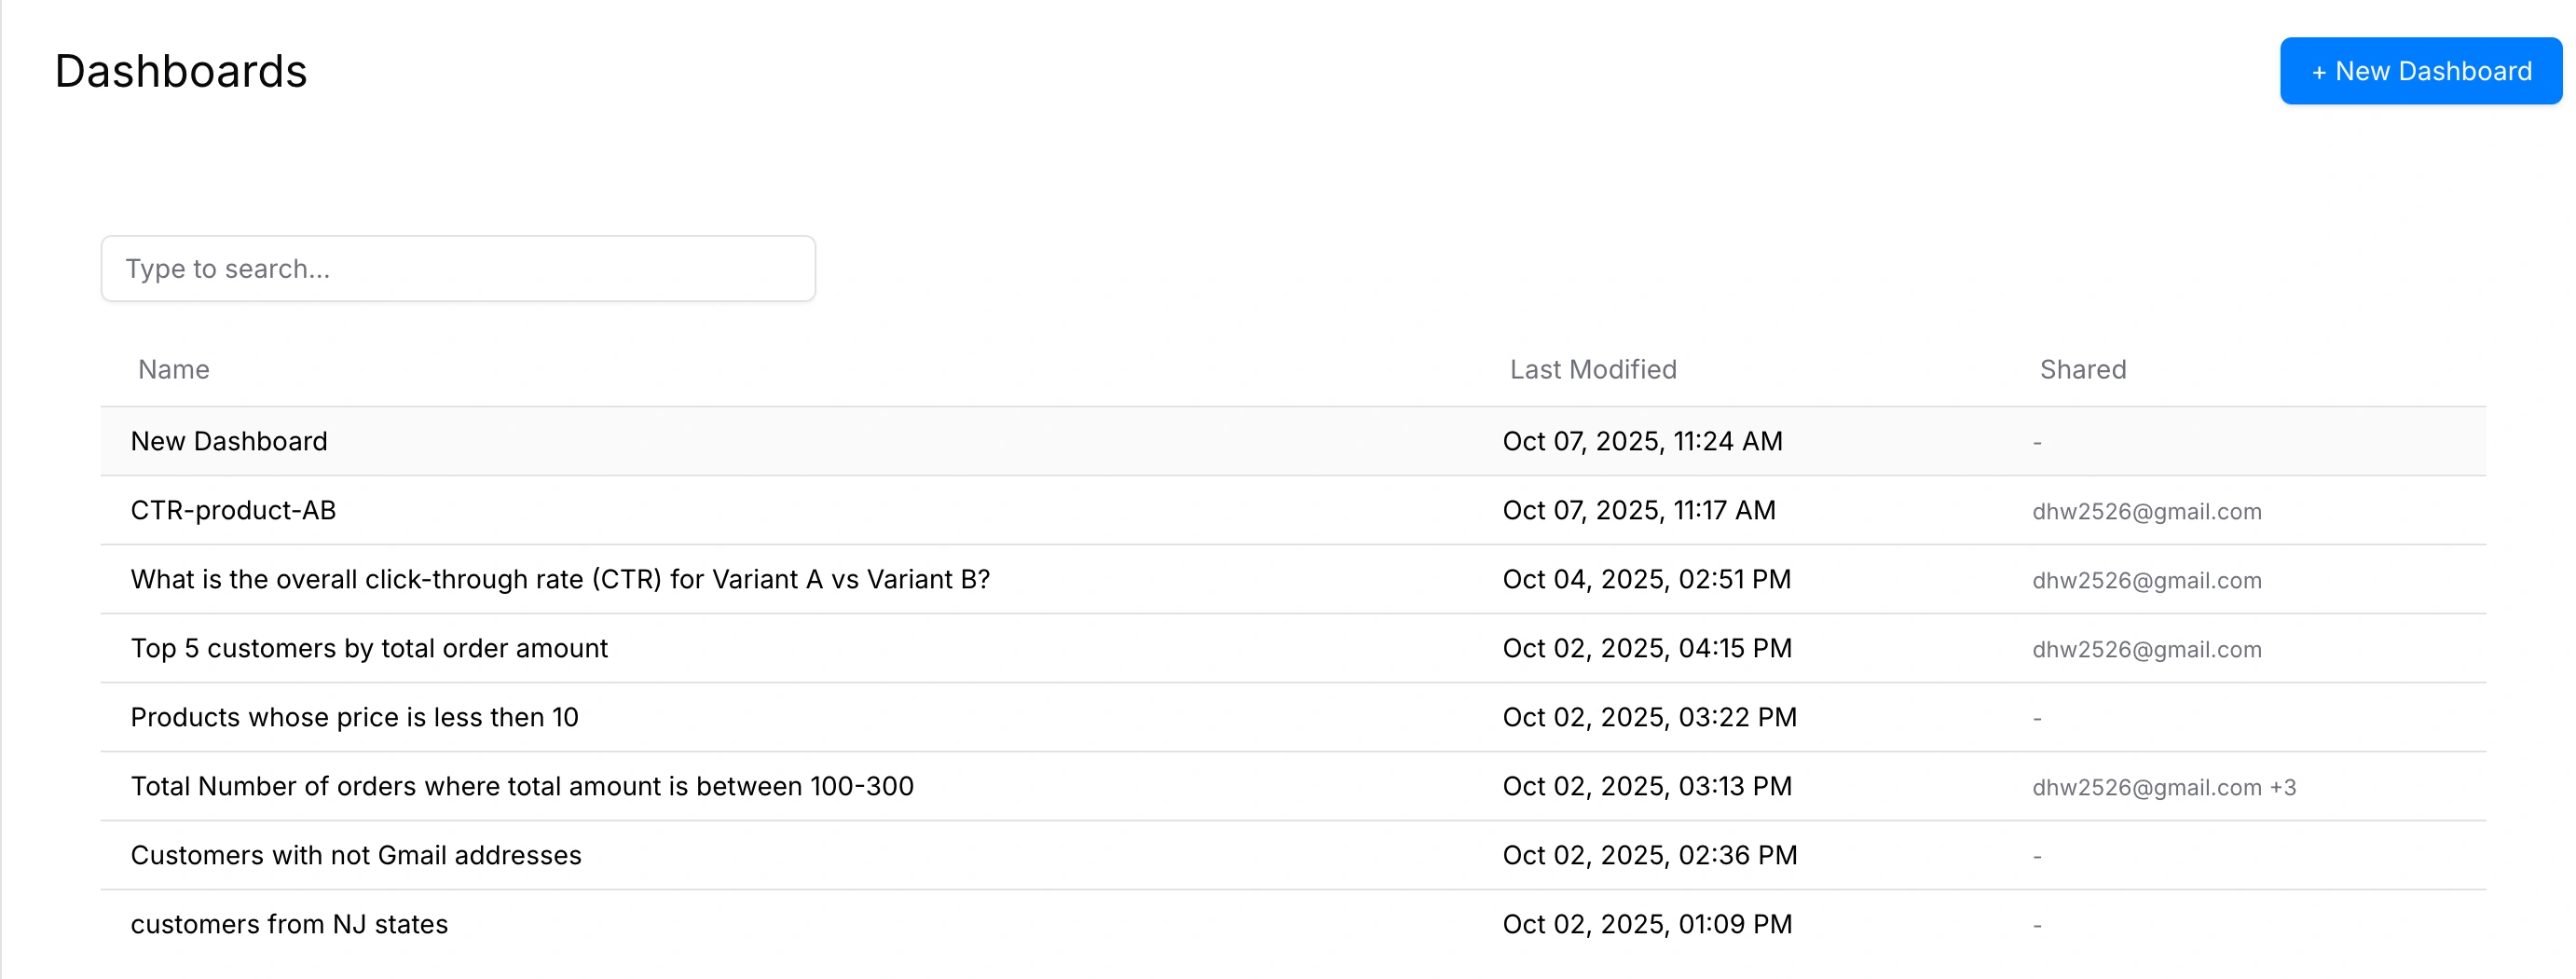Open Products whose price is less then 10
This screenshot has width=2576, height=979.
pyautogui.click(x=354, y=717)
